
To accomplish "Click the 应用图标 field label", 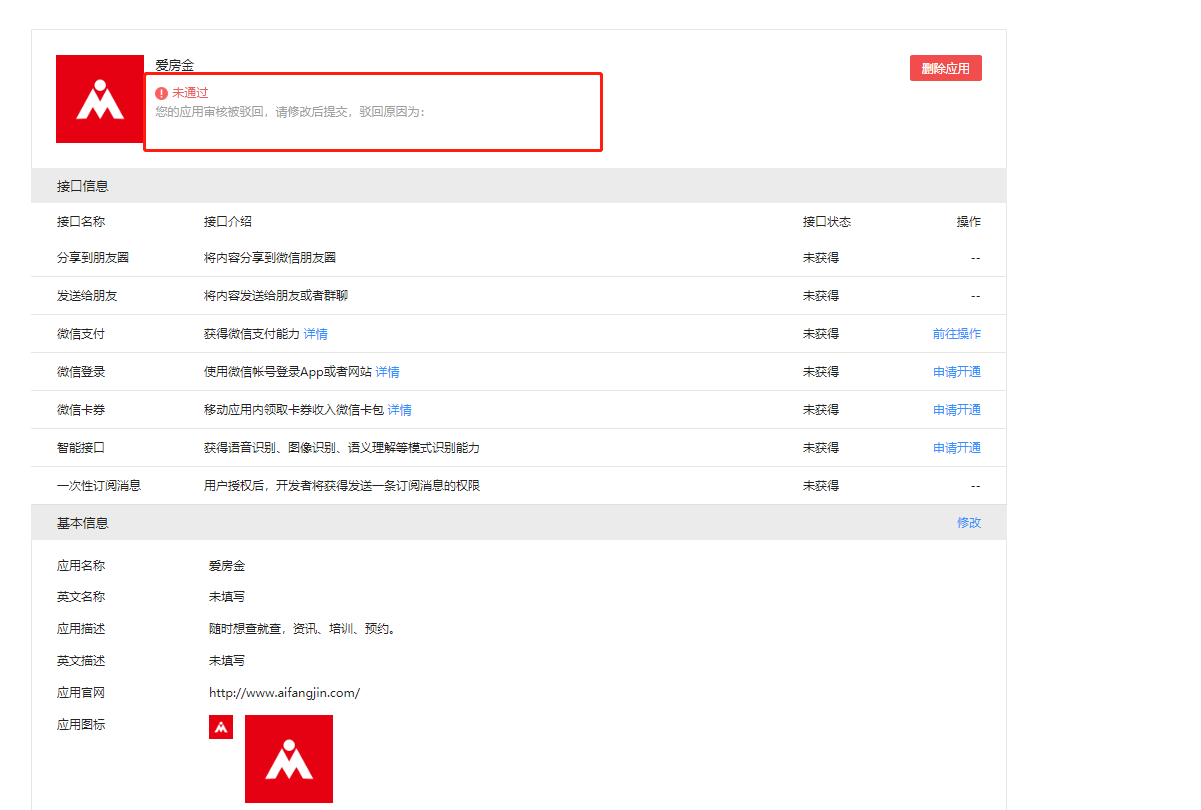I will [81, 725].
